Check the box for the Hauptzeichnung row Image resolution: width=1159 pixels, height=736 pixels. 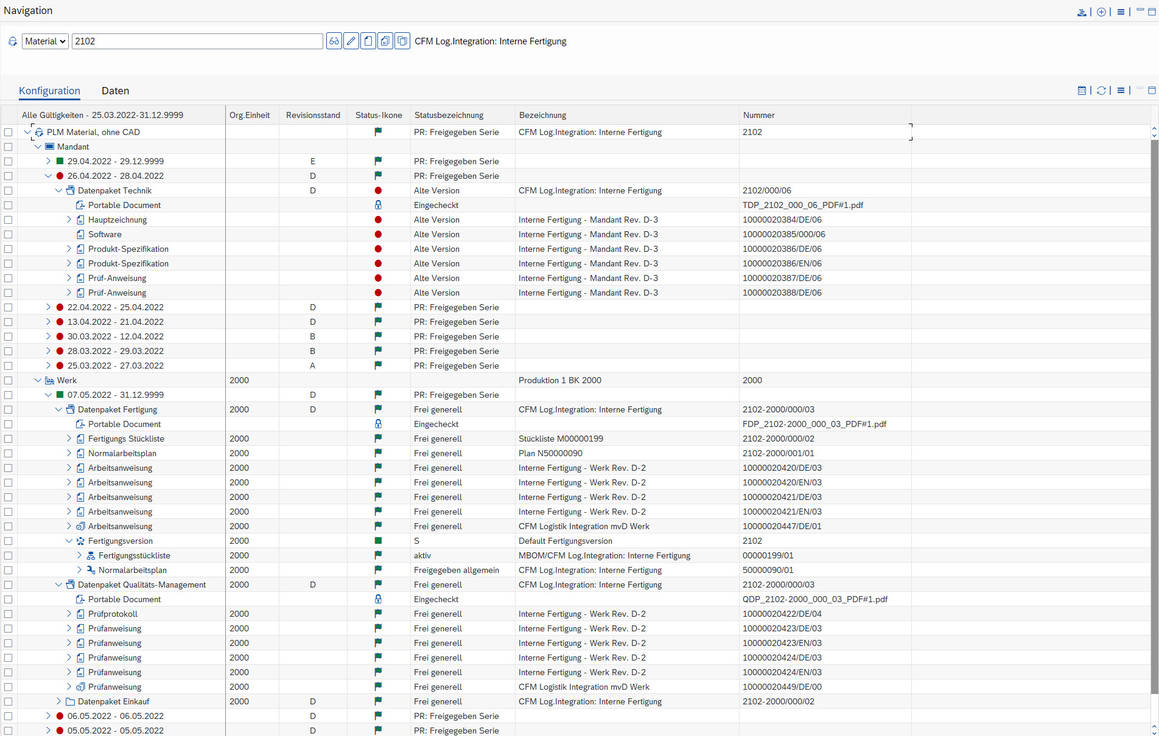(x=8, y=219)
